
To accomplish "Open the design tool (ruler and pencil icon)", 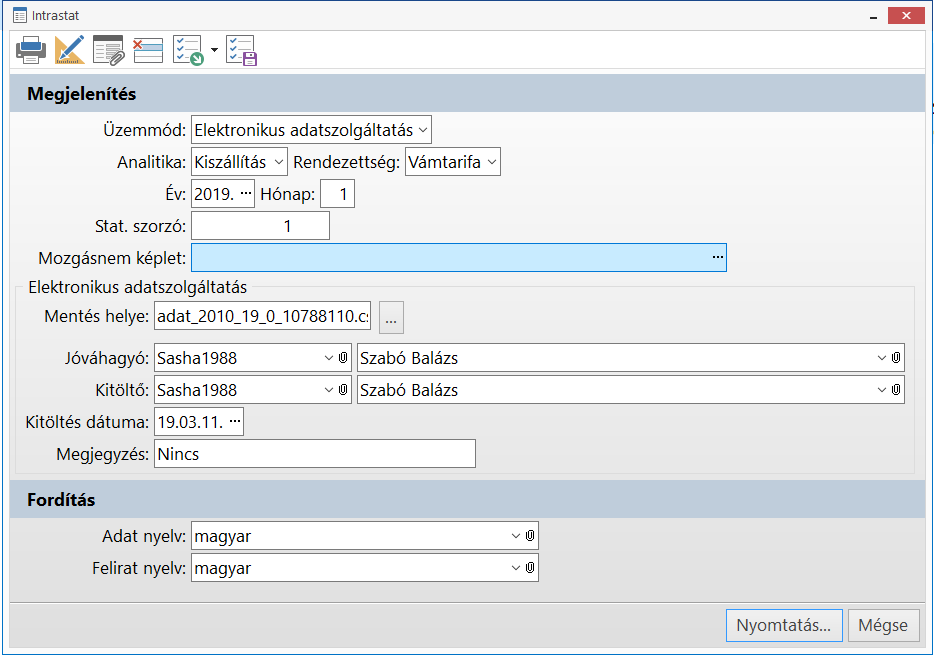I will 69,49.
